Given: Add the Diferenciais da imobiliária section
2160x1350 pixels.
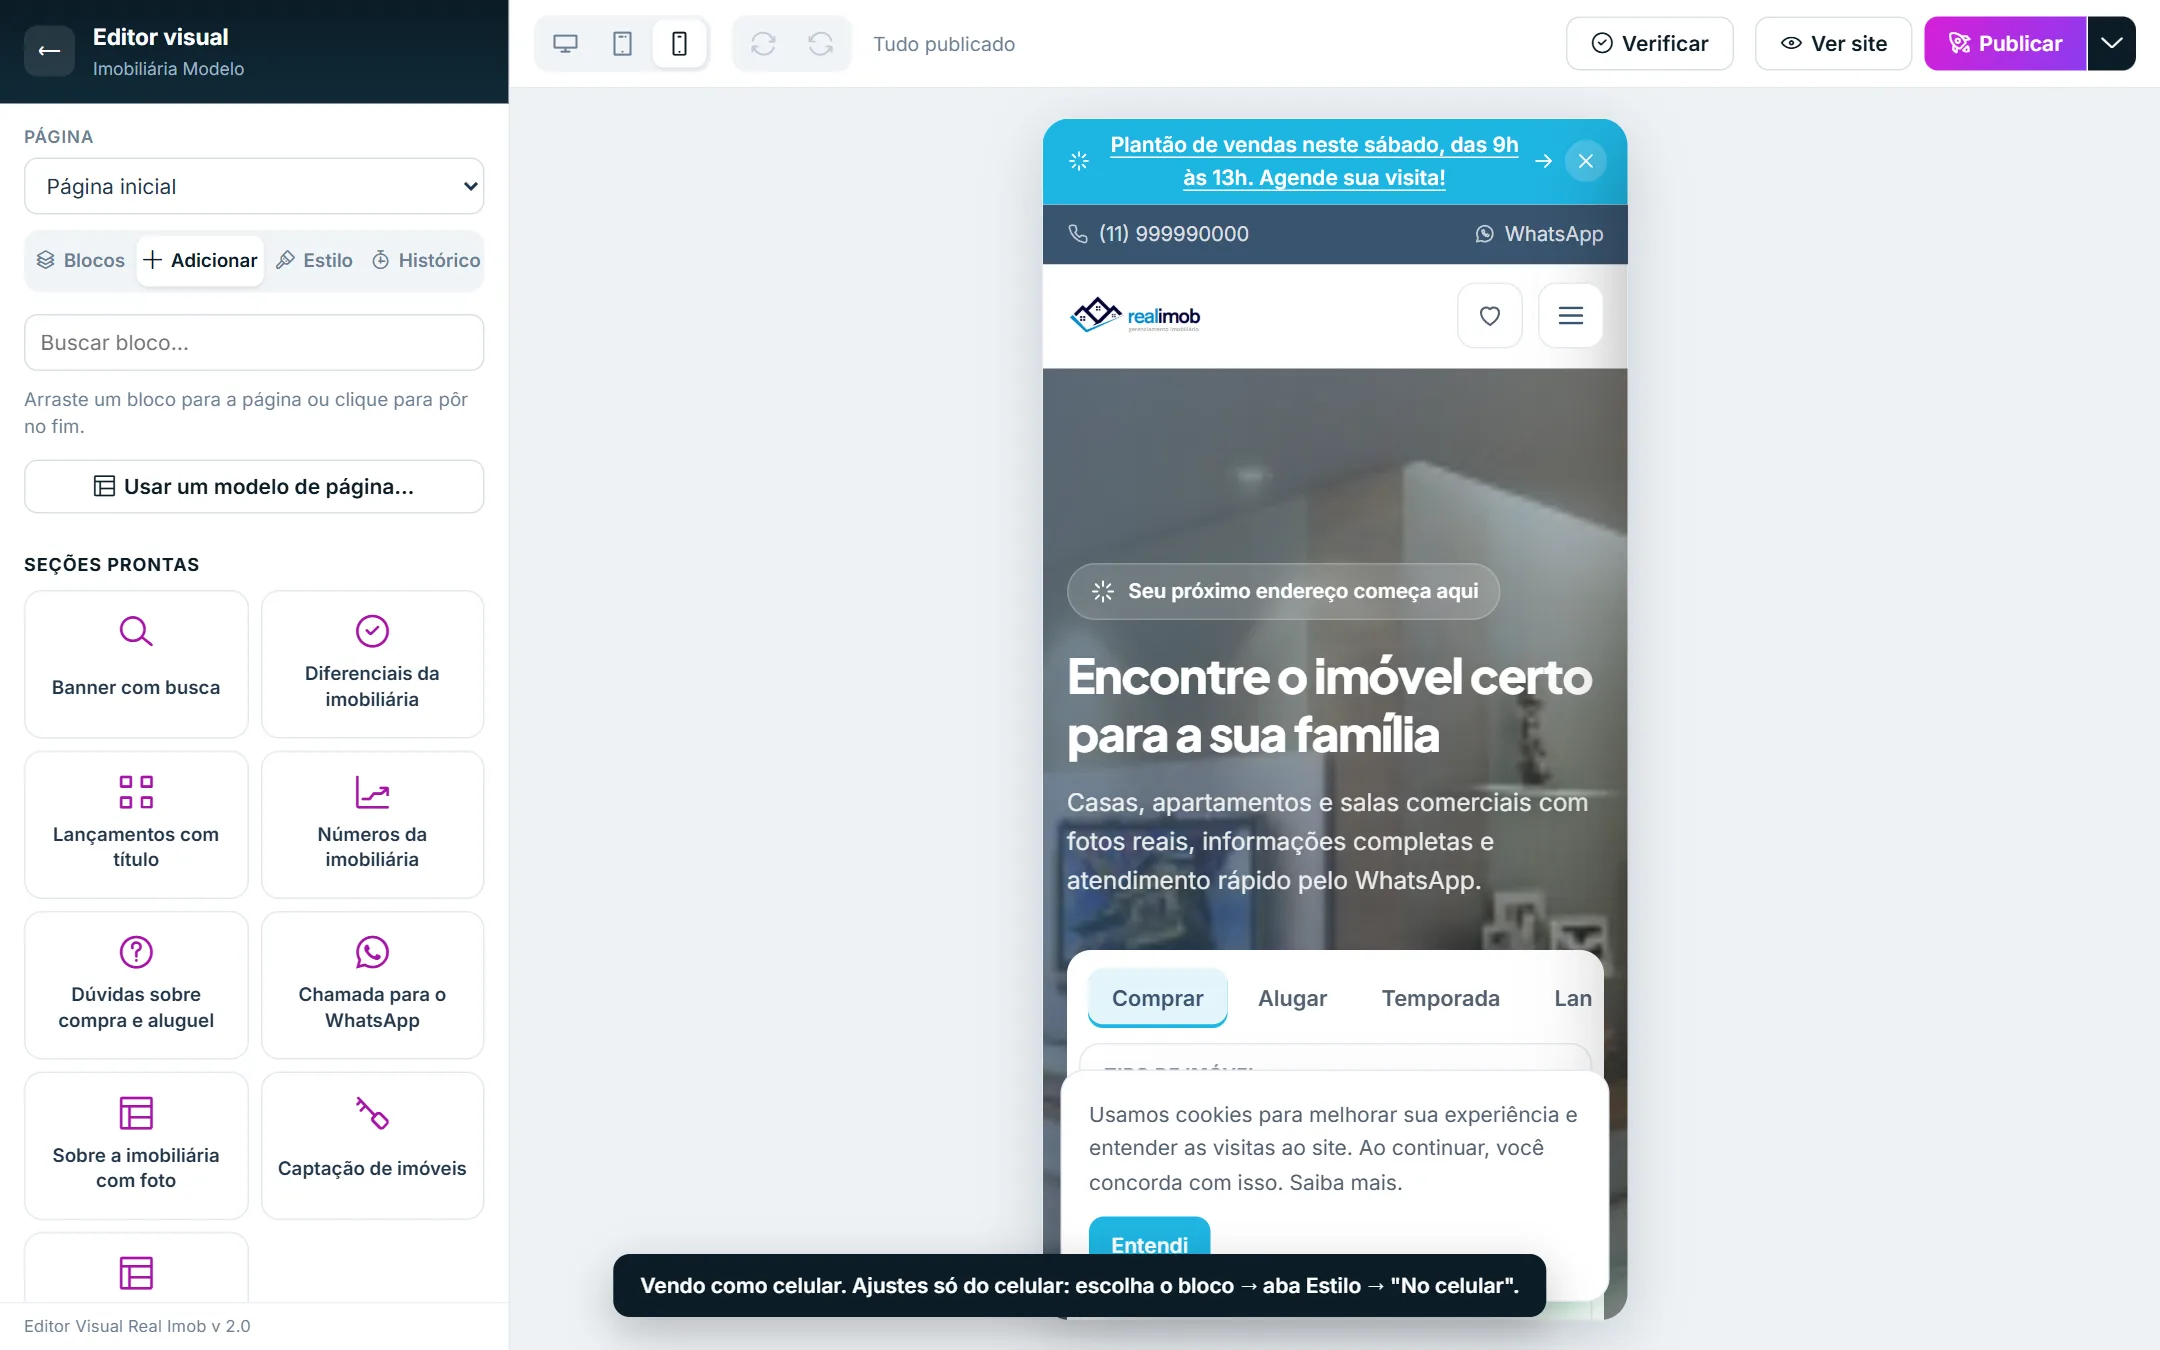Looking at the screenshot, I should point(372,664).
